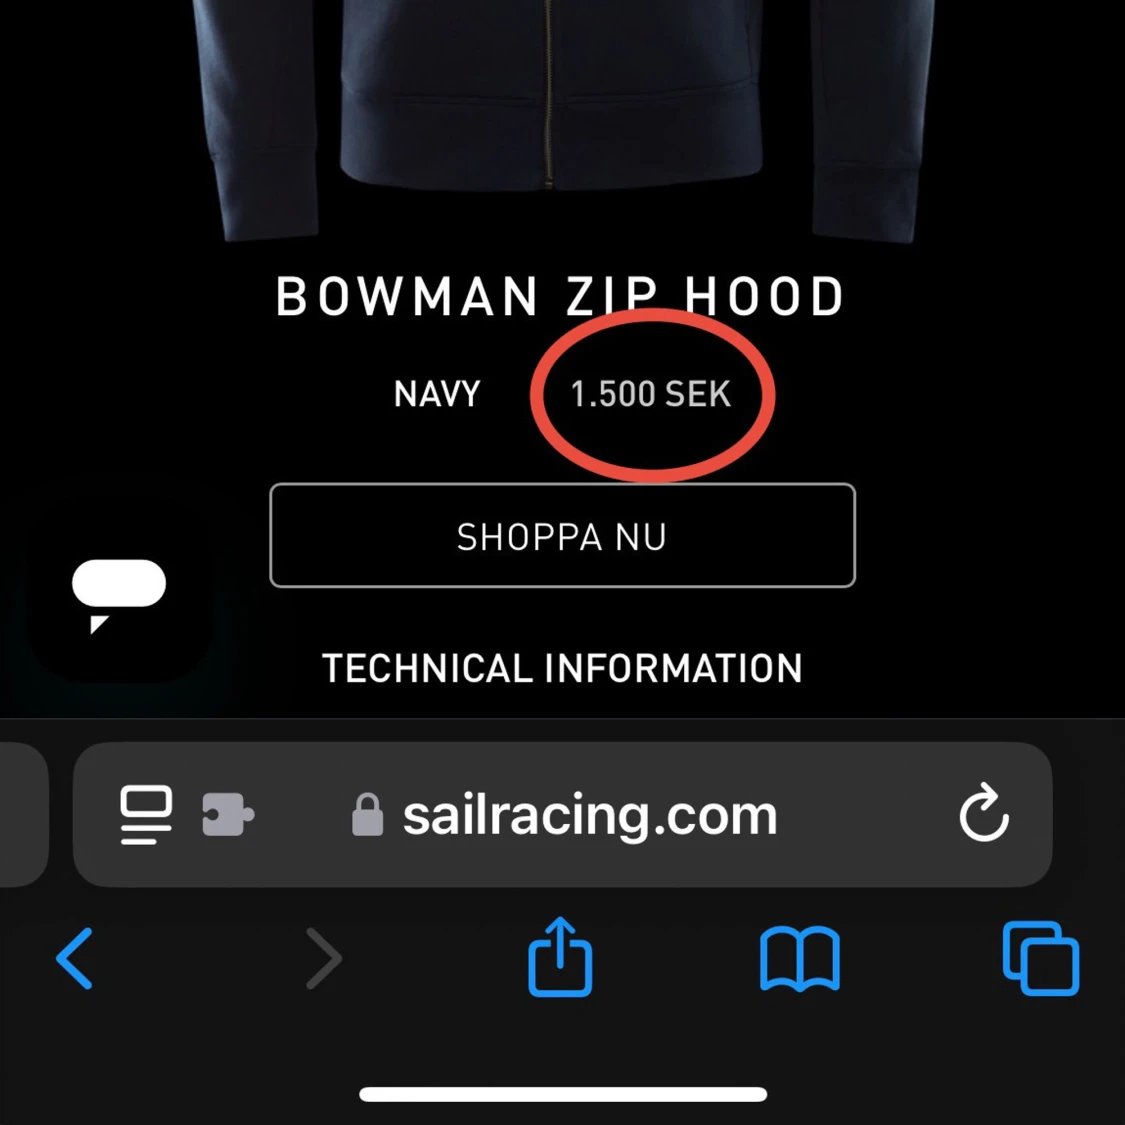Show all open tabs overview
This screenshot has height=1125, width=1125.
pos(1041,959)
